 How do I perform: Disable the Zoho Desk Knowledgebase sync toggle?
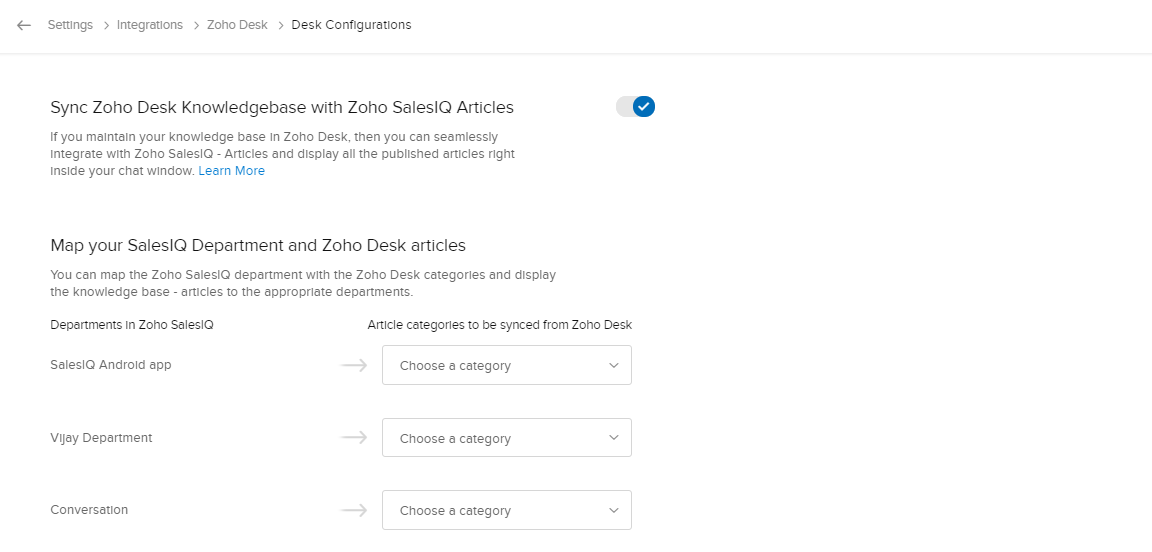coord(636,106)
